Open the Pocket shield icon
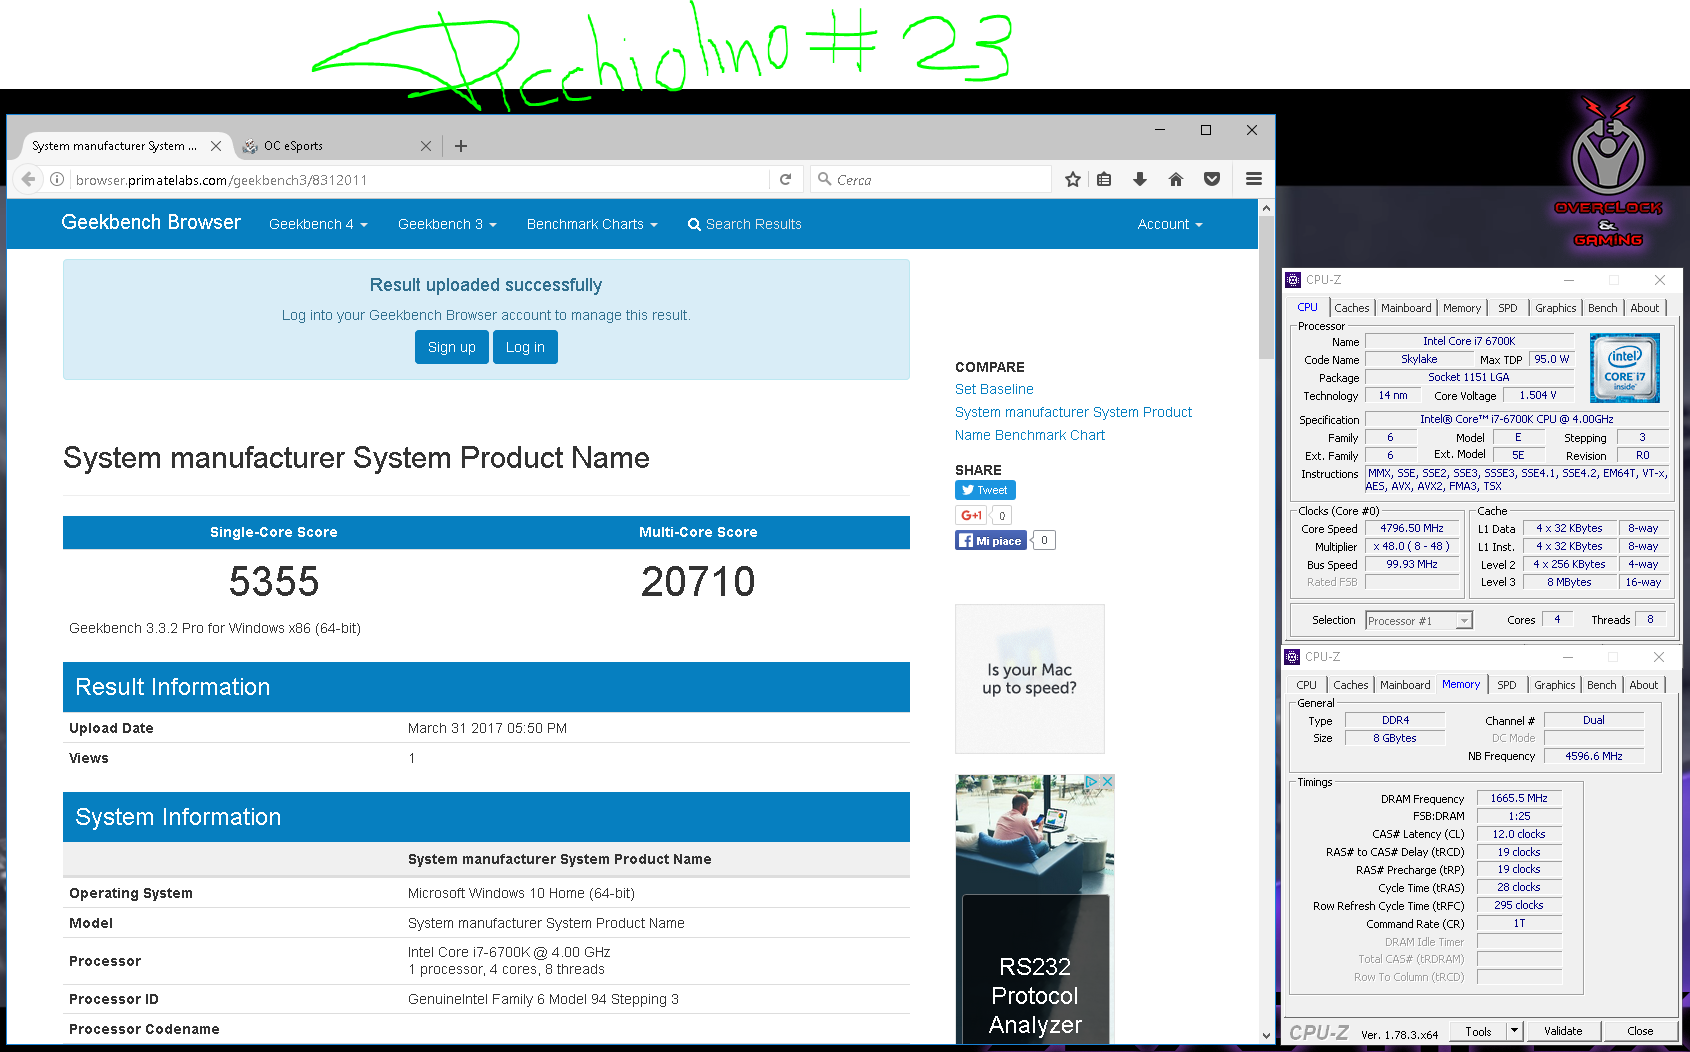 (x=1212, y=180)
